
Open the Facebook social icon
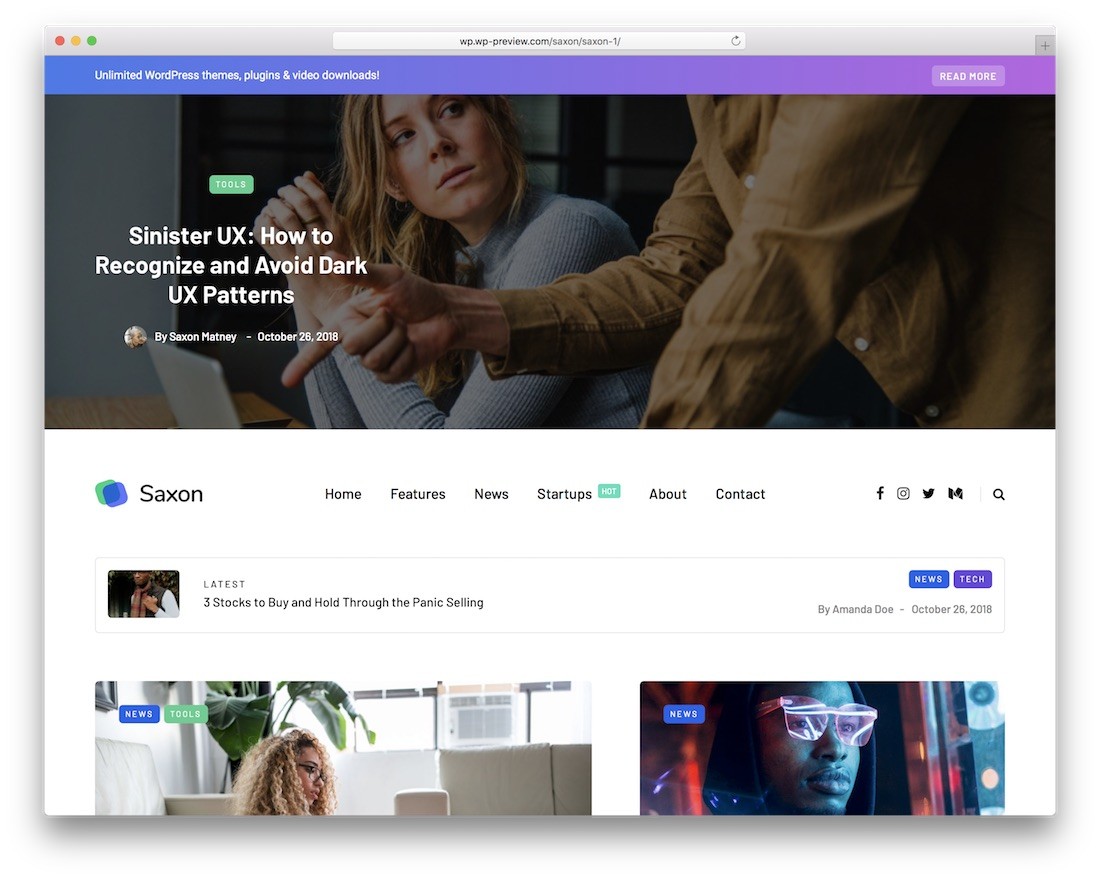pos(880,493)
